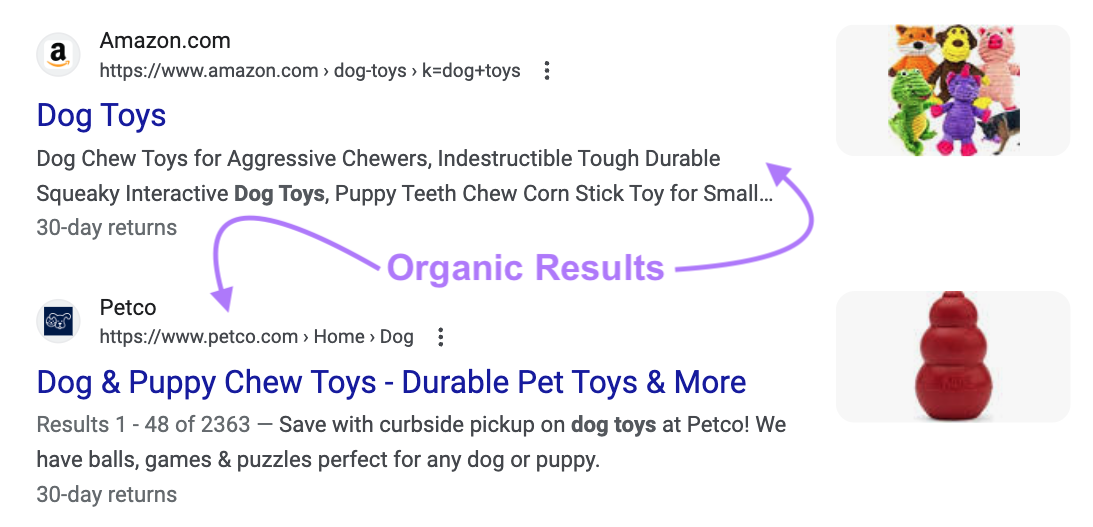Screen dimensions: 1093x527
Task: Click "30-day returns" under the Petco result
Action: tap(106, 494)
